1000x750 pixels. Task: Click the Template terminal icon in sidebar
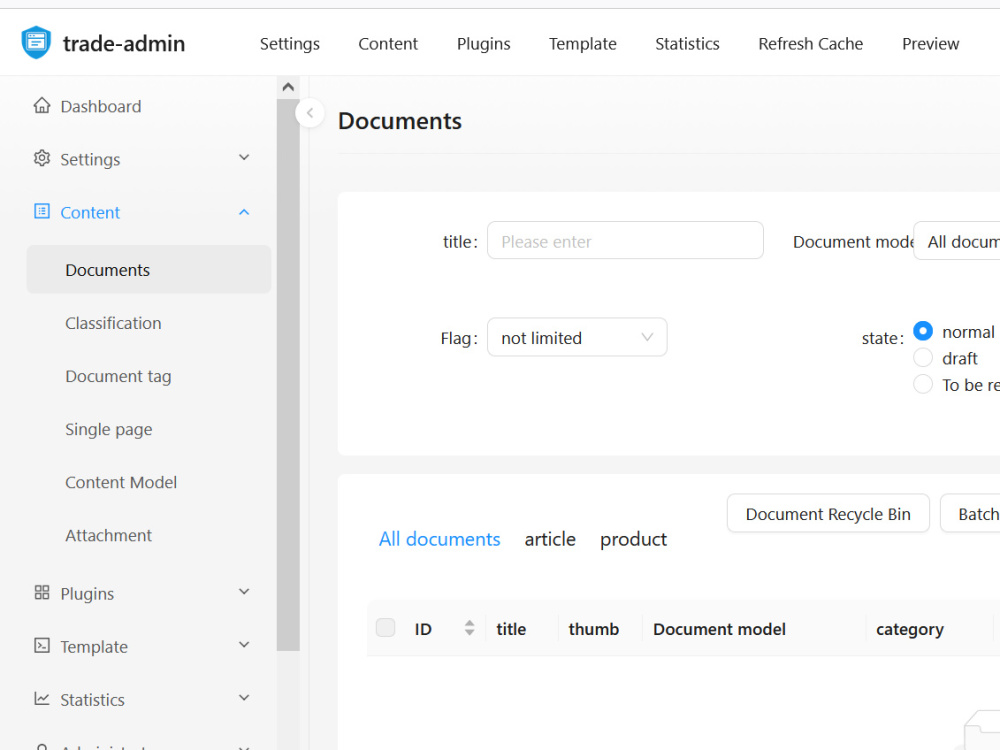41,645
